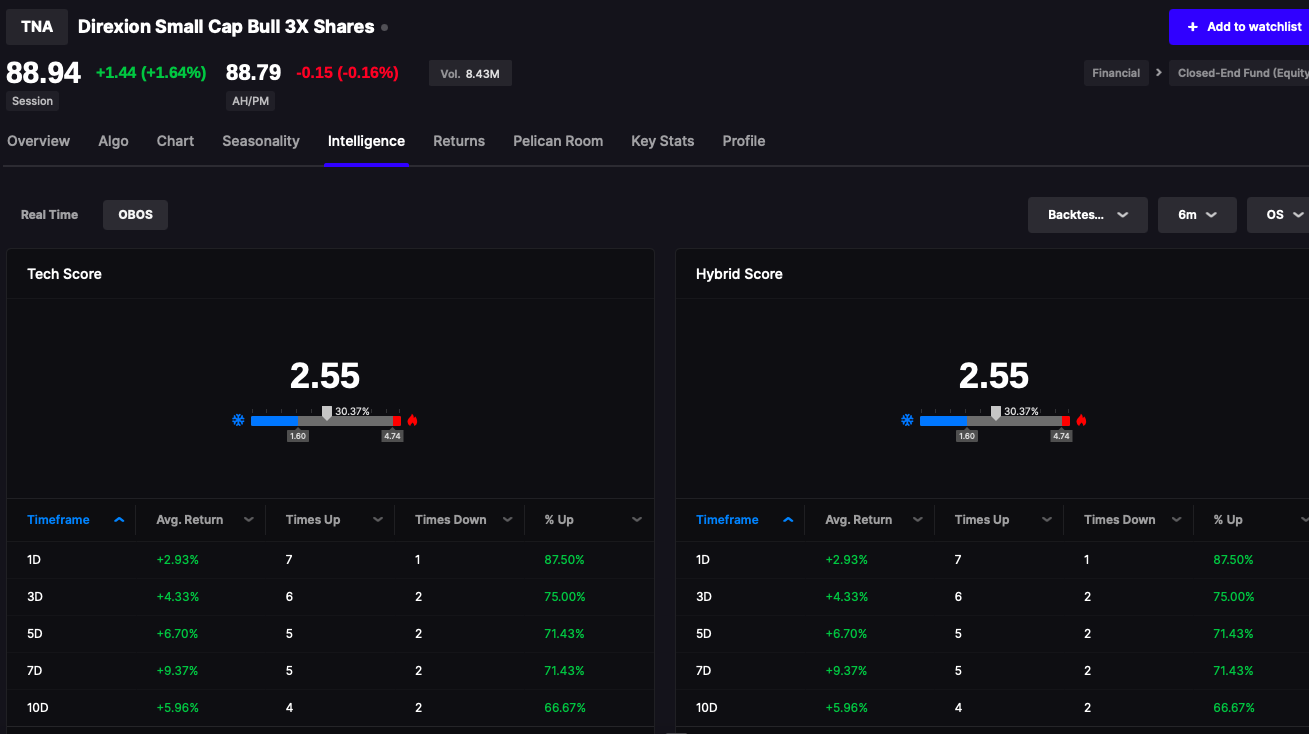
Task: Expand Times Down column menu in Tech Score
Action: pyautogui.click(x=507, y=520)
